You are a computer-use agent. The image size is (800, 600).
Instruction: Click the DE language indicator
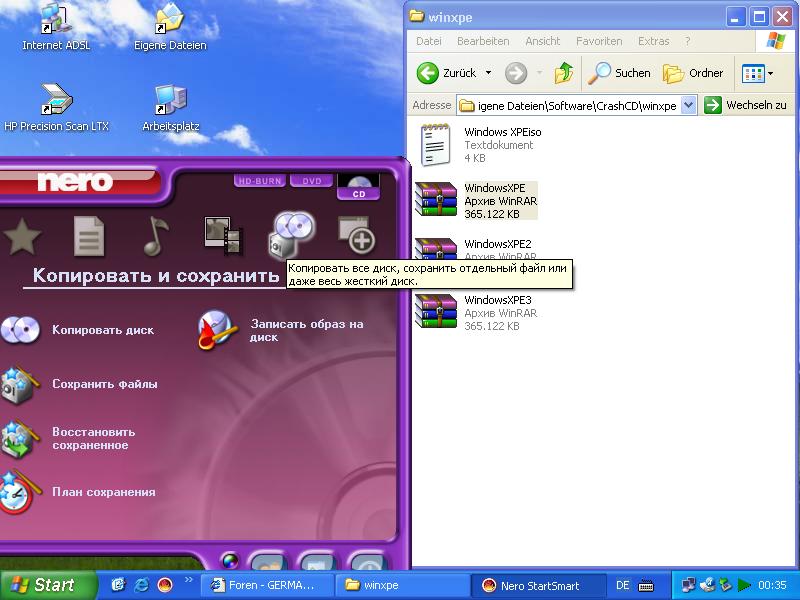tap(622, 585)
